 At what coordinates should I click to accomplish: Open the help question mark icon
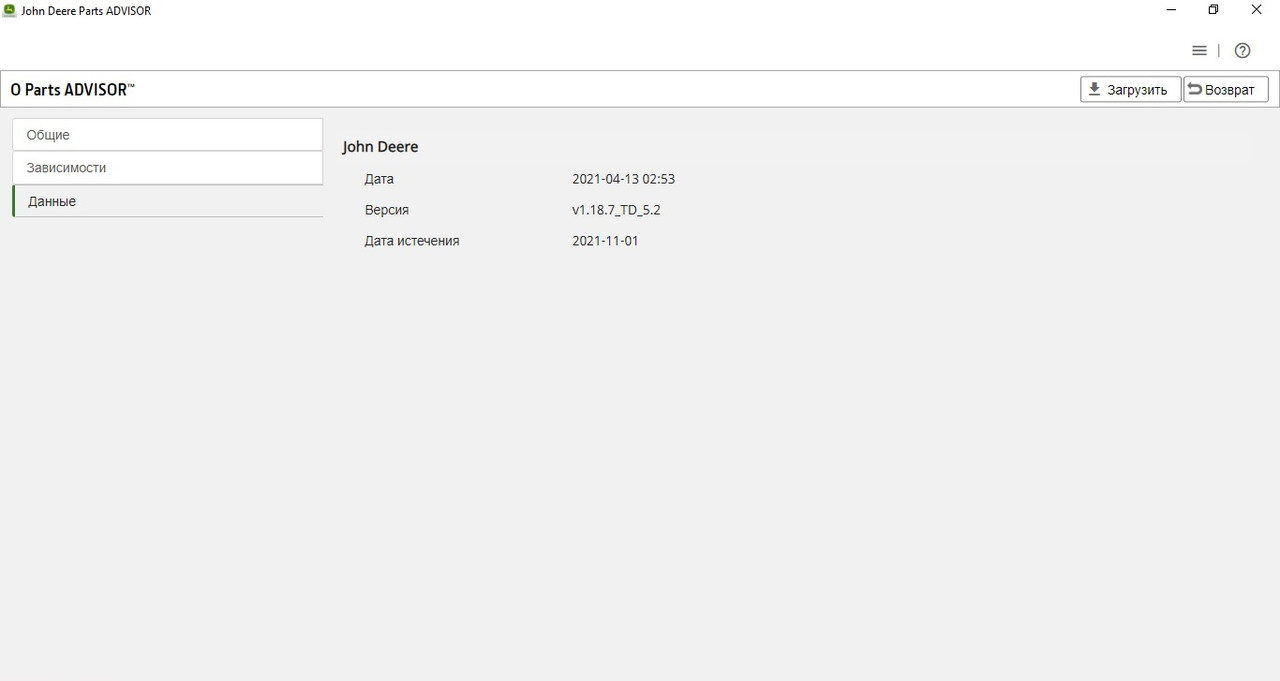pos(1243,51)
